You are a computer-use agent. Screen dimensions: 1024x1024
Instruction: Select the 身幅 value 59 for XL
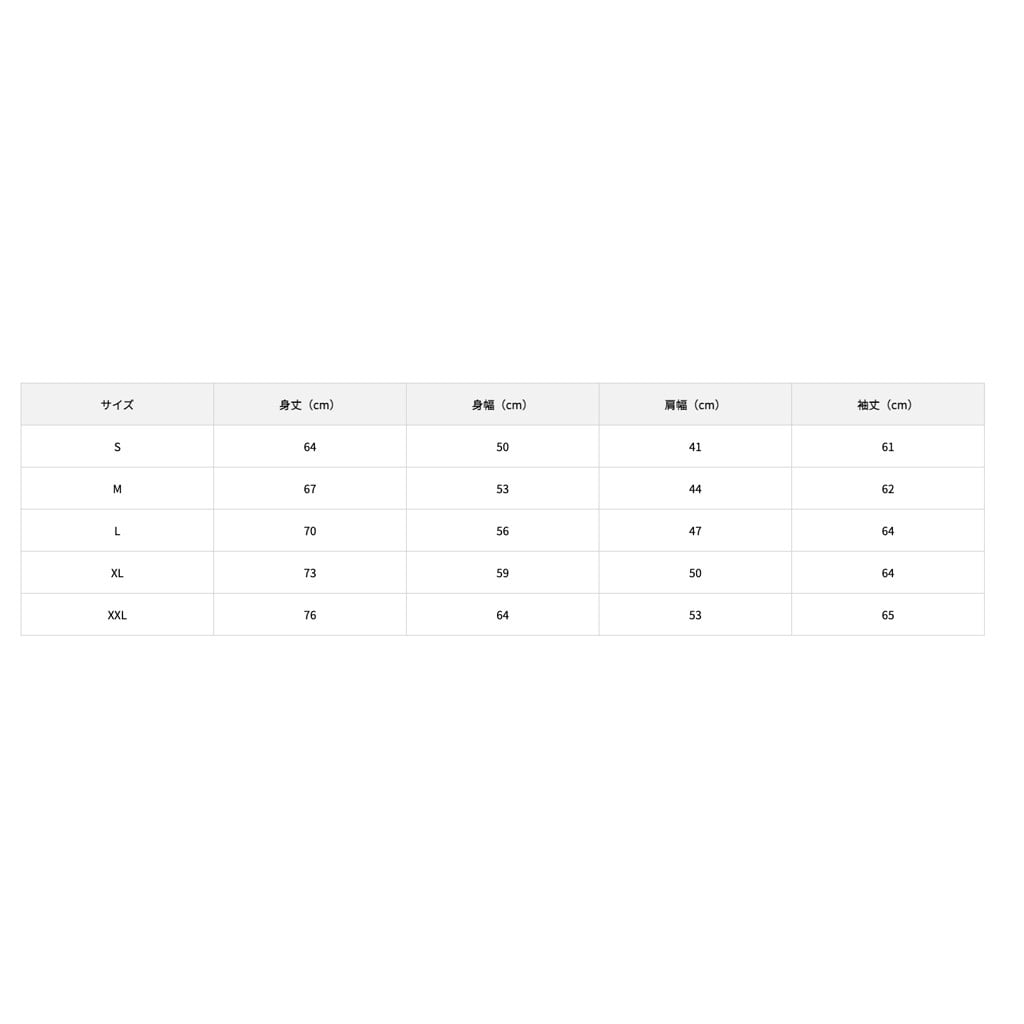click(x=502, y=573)
